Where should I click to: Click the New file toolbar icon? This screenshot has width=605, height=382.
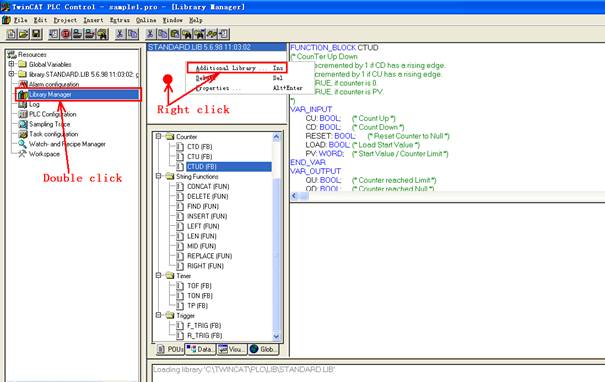tap(12, 34)
